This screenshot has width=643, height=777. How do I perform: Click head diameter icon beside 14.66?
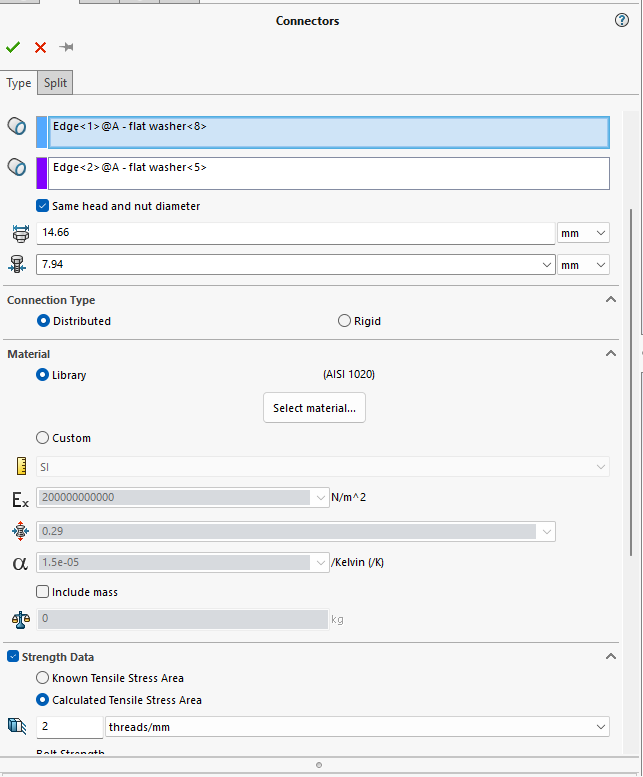click(x=20, y=233)
